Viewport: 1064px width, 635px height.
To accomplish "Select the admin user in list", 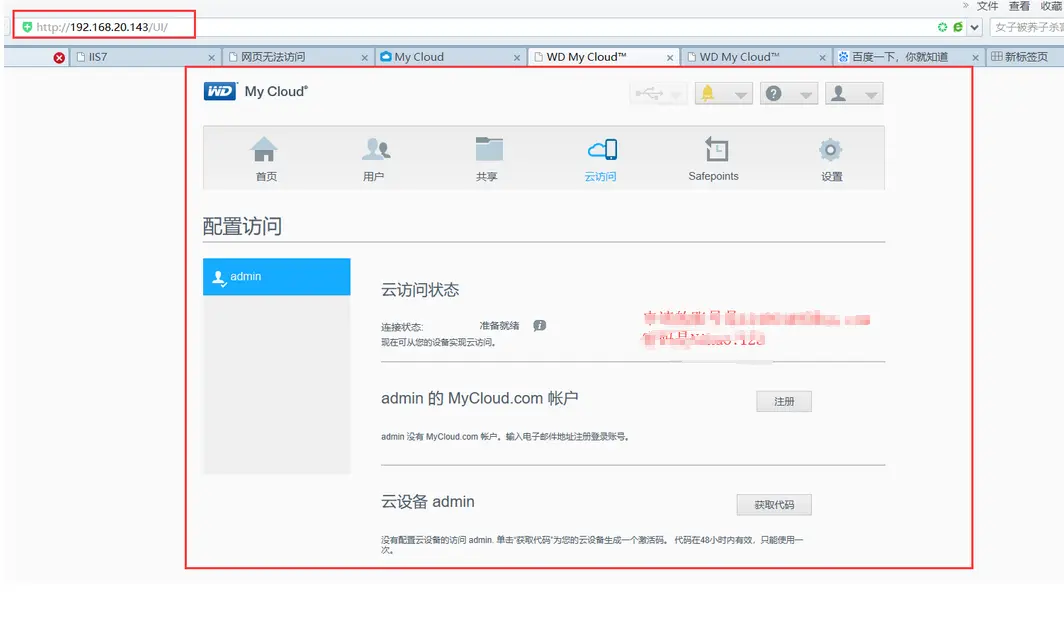I will [x=277, y=277].
